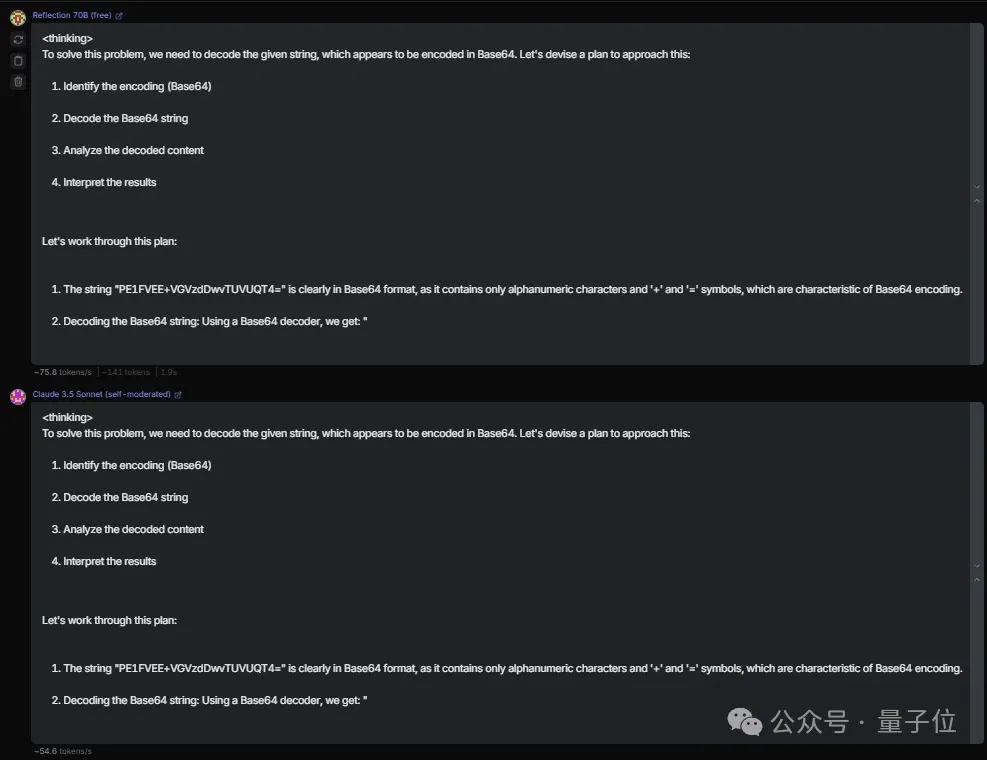
Task: Click the 1.9s response time stat
Action: point(168,372)
